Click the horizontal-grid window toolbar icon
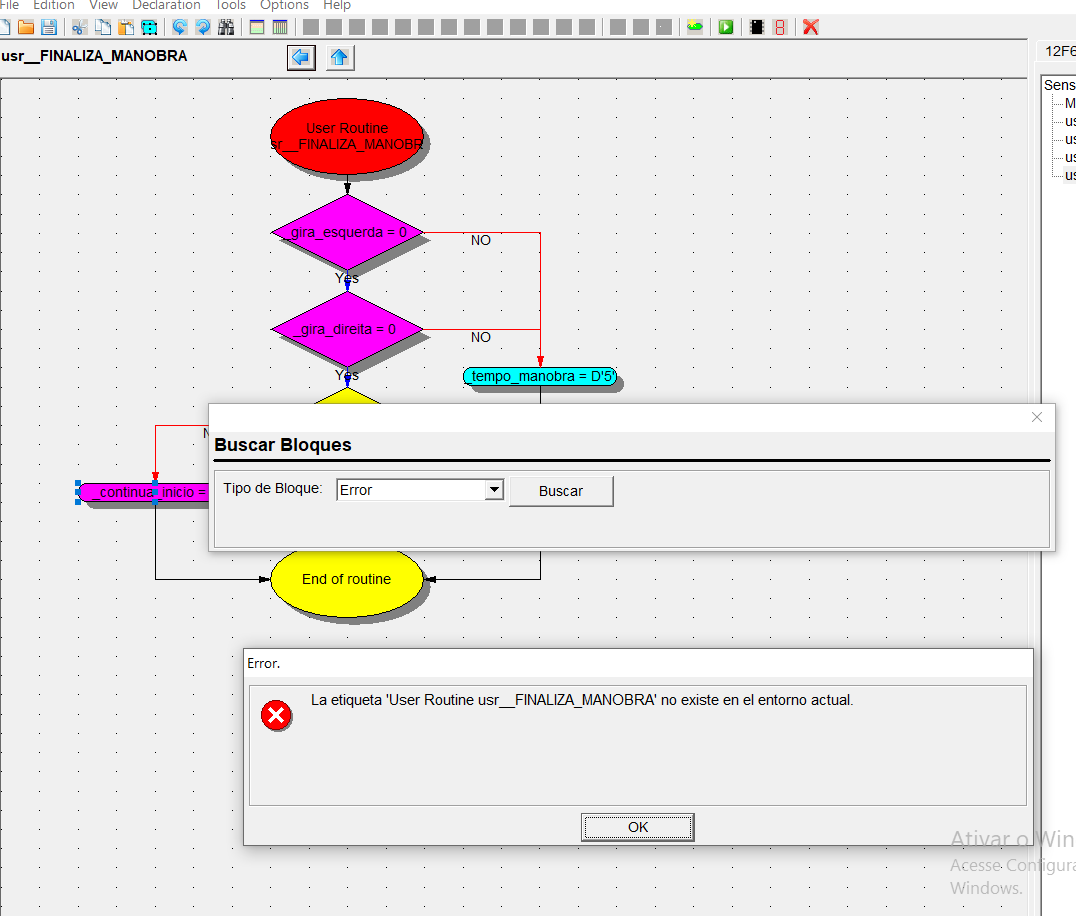Viewport: 1076px width, 916px height. click(x=257, y=27)
